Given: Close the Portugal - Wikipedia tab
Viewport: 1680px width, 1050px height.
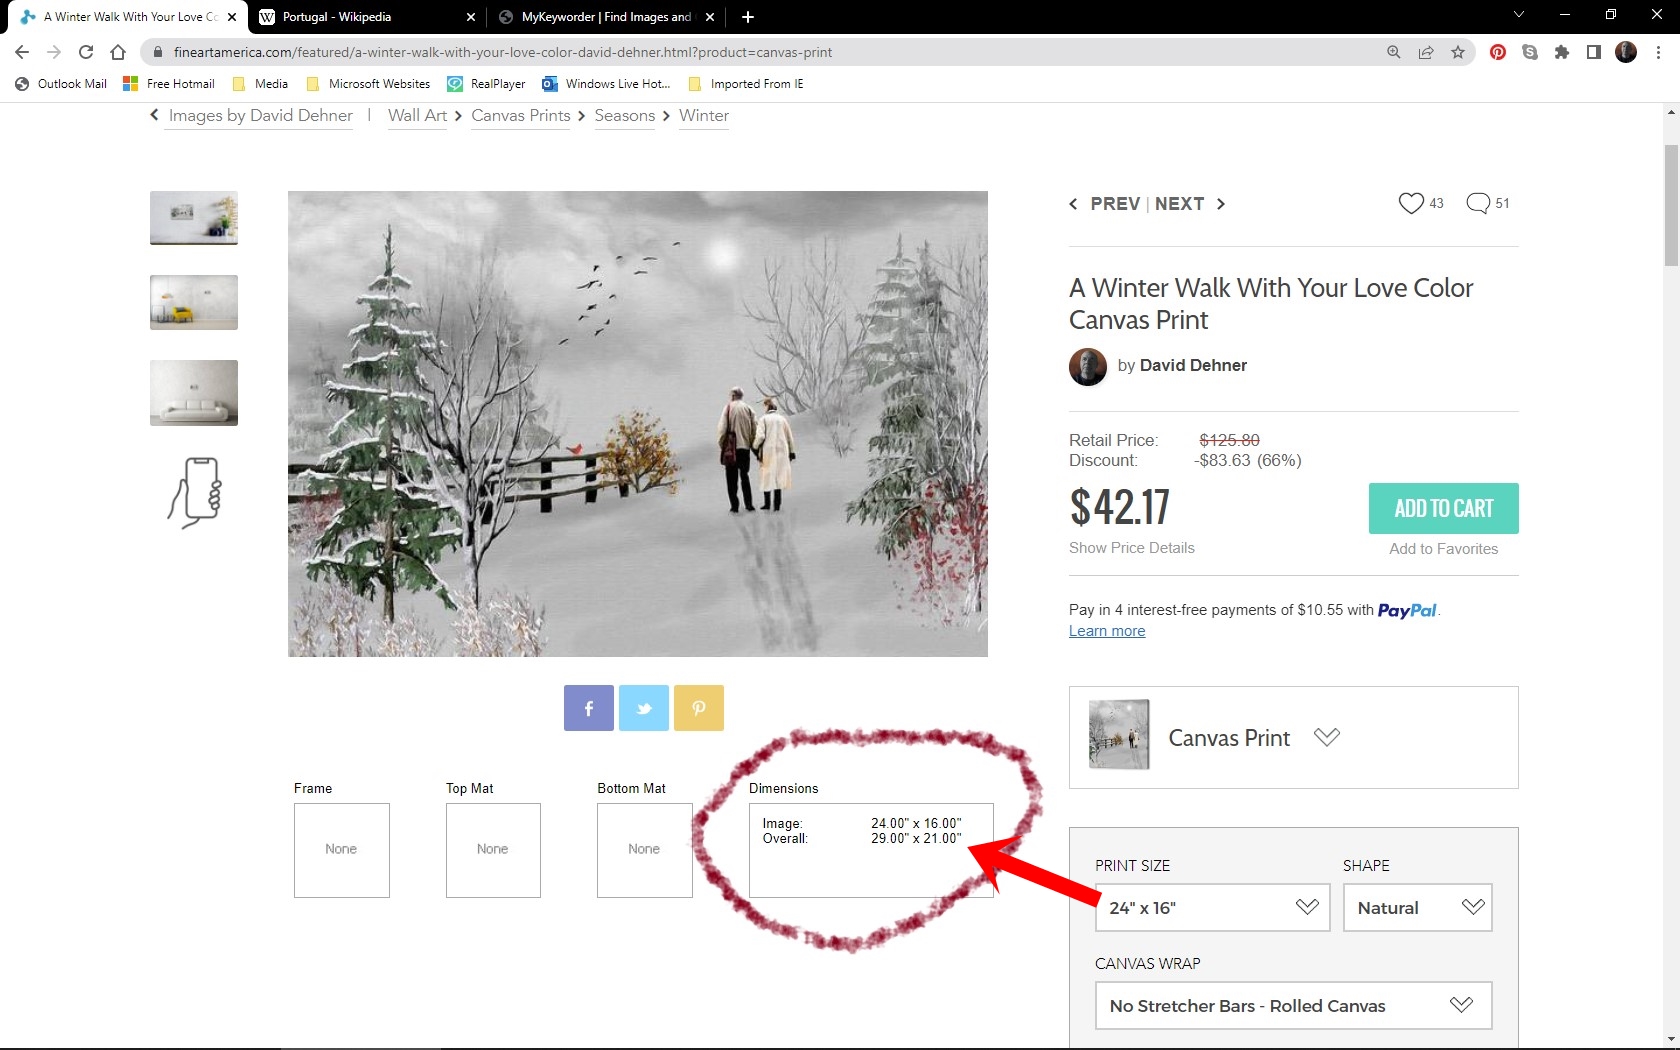Looking at the screenshot, I should [471, 17].
